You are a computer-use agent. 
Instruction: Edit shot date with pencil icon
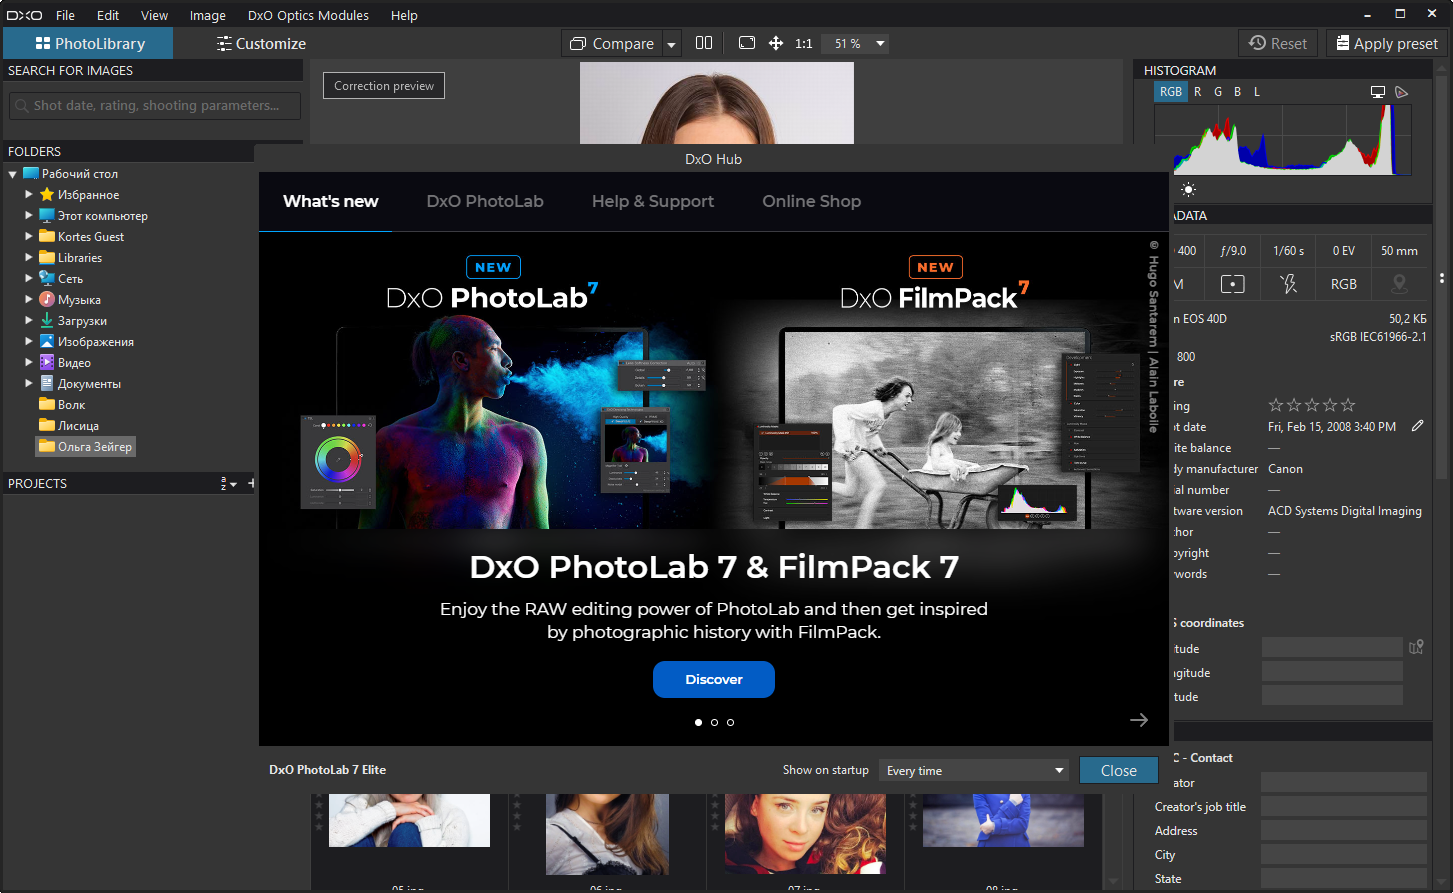(1417, 426)
